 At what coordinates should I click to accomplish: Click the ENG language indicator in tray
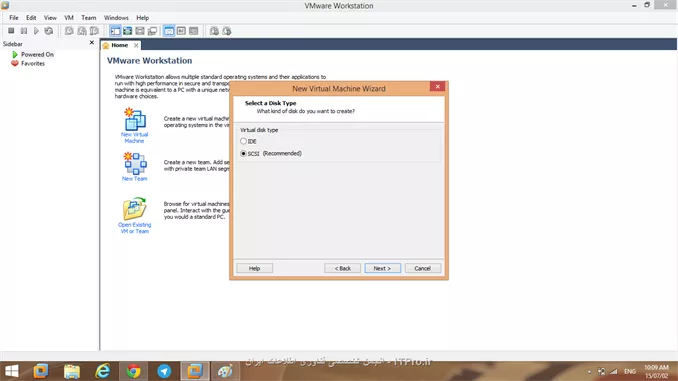point(630,371)
